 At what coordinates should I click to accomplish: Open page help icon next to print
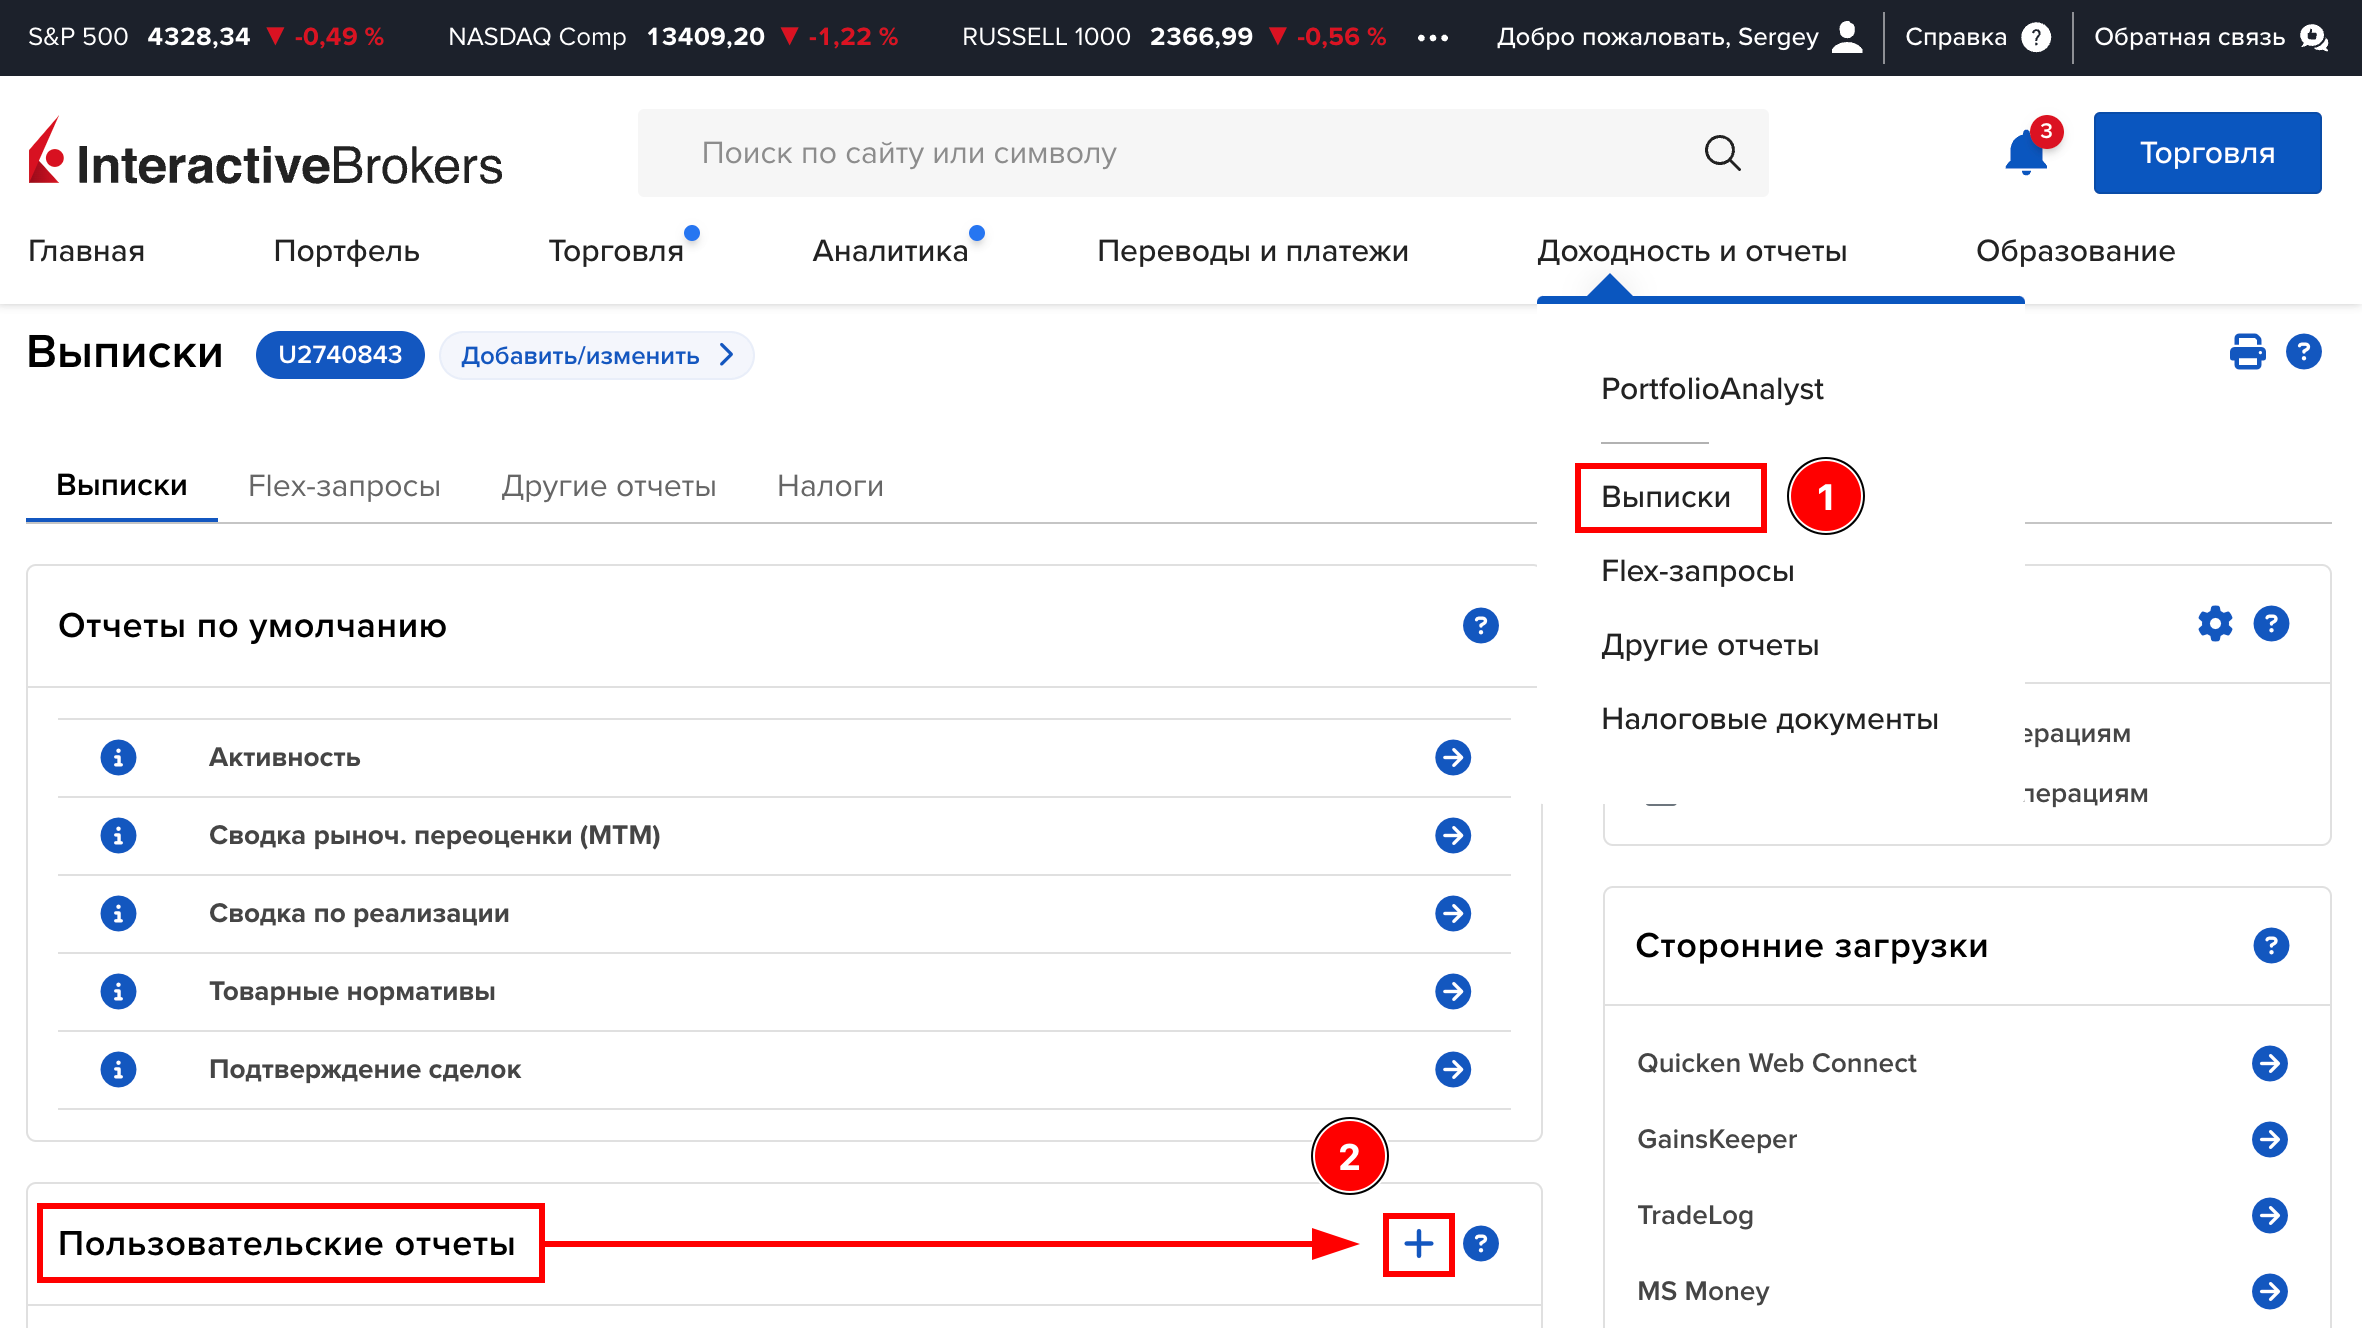(x=2303, y=352)
